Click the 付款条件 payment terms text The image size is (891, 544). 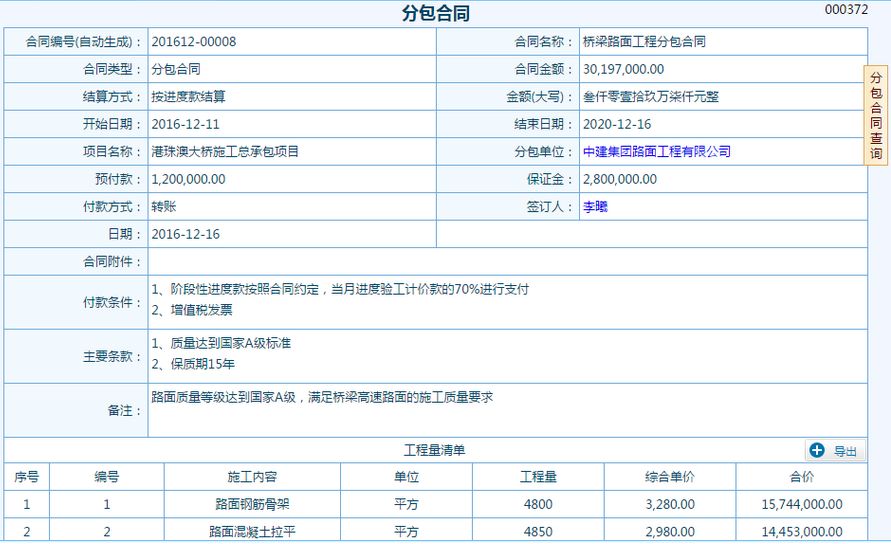340,289
